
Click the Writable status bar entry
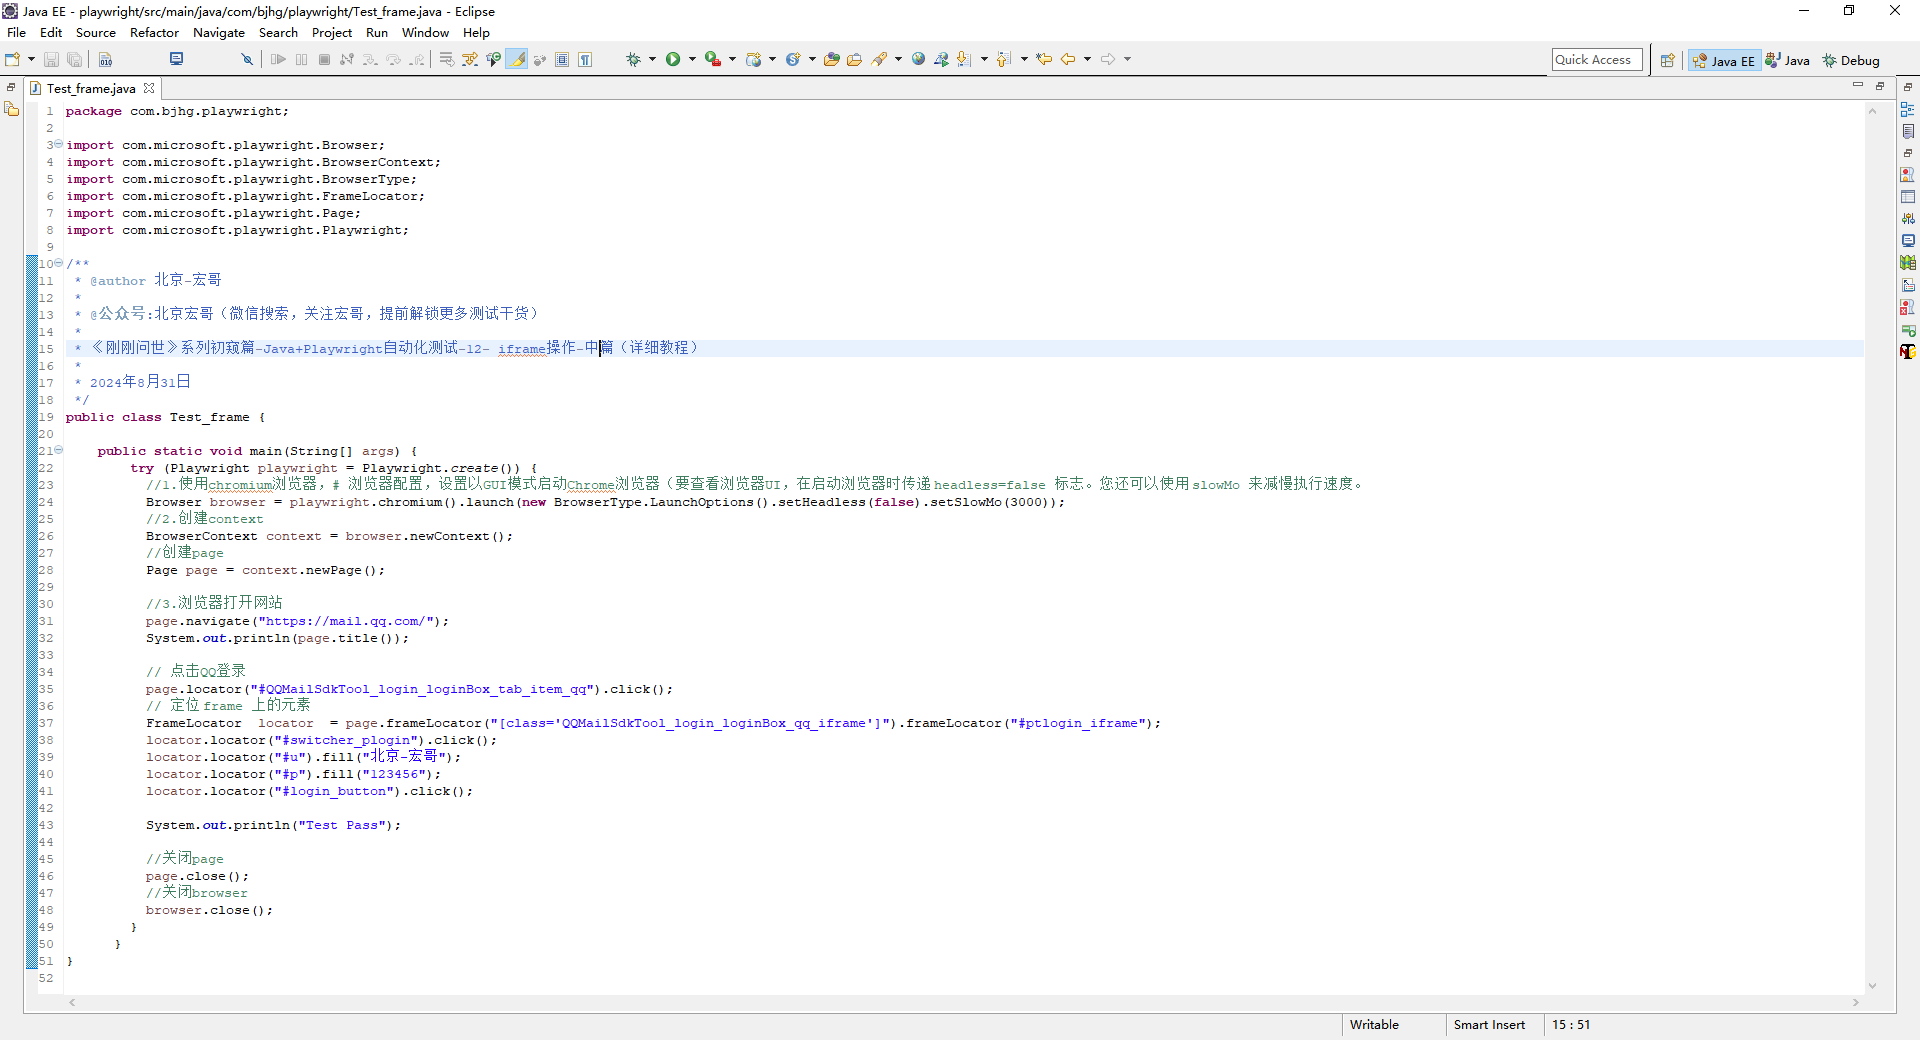pos(1374,1025)
